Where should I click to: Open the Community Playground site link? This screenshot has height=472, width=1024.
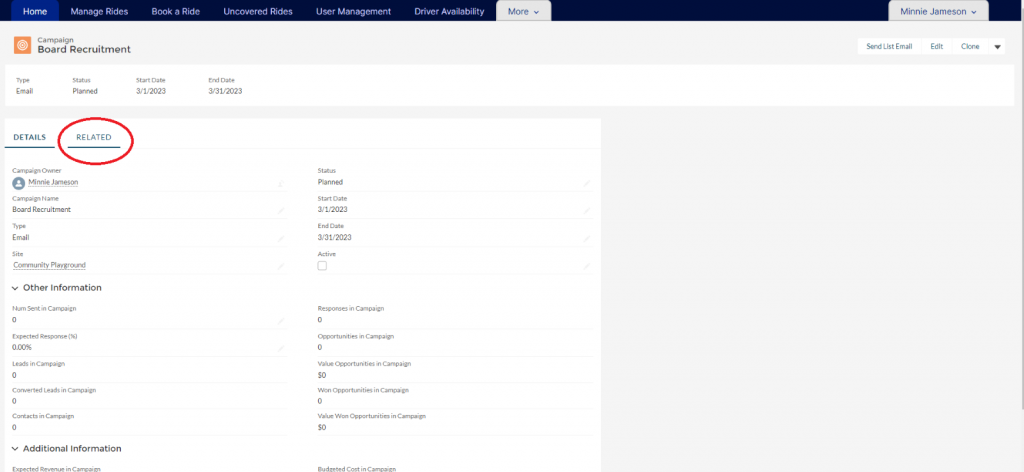pos(49,265)
